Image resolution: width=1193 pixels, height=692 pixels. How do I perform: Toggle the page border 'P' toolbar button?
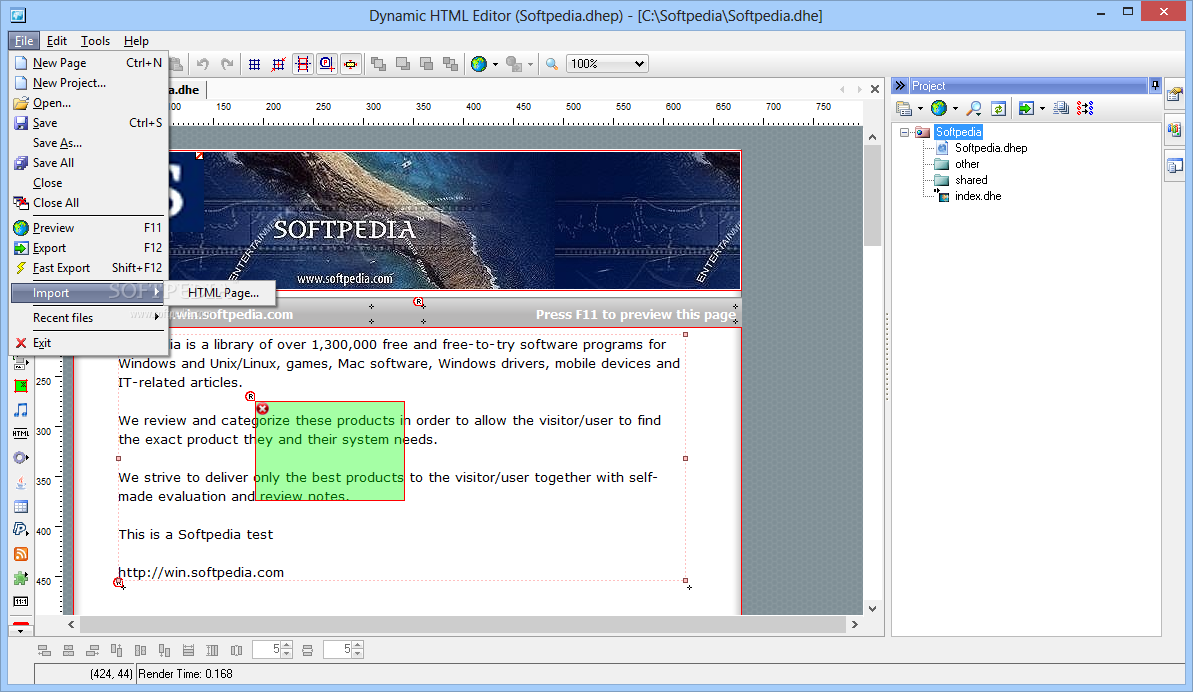326,64
